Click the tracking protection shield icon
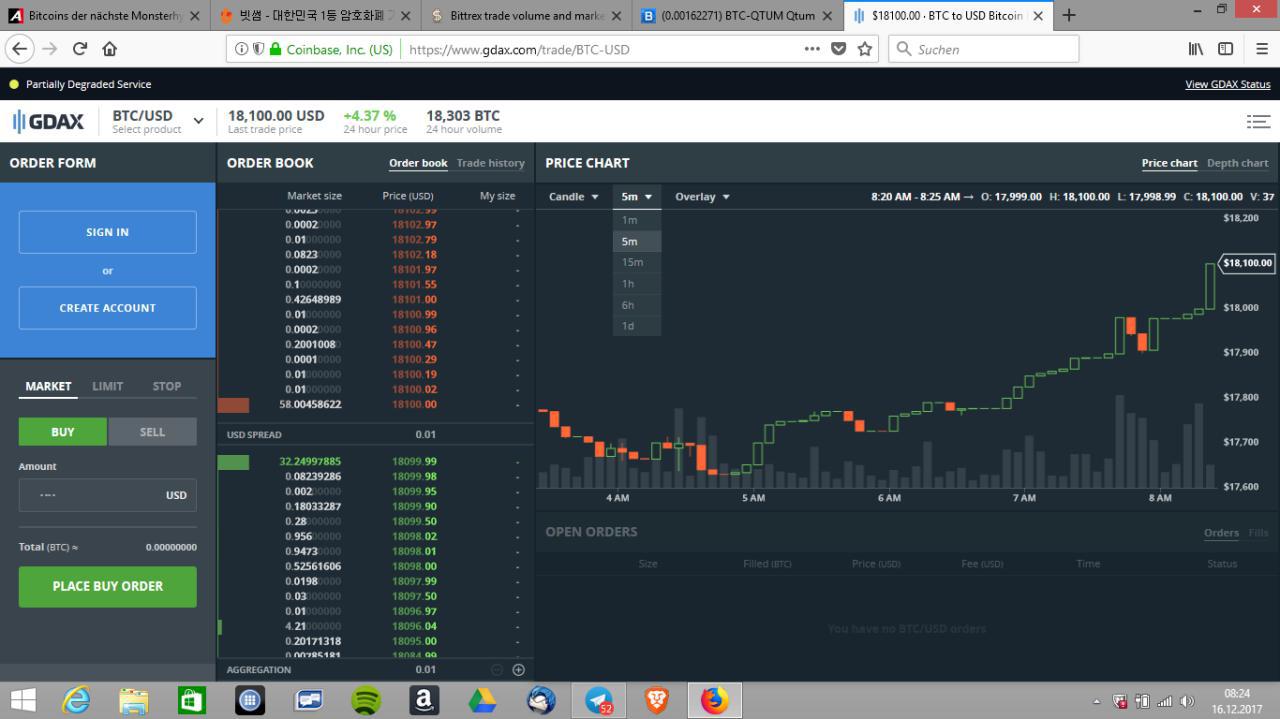 (x=258, y=49)
